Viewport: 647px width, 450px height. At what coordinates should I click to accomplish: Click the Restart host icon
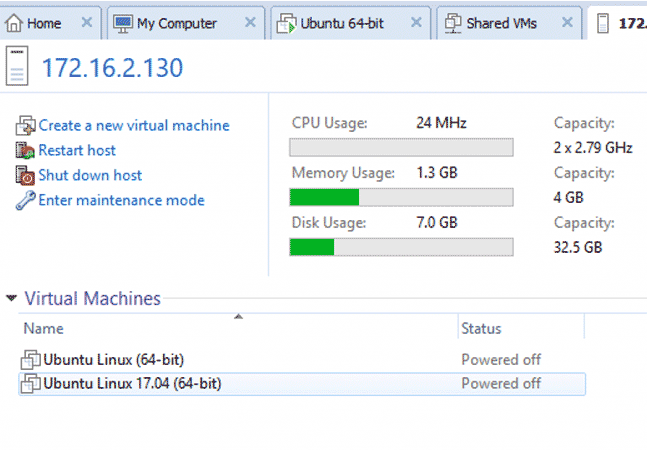click(x=26, y=151)
